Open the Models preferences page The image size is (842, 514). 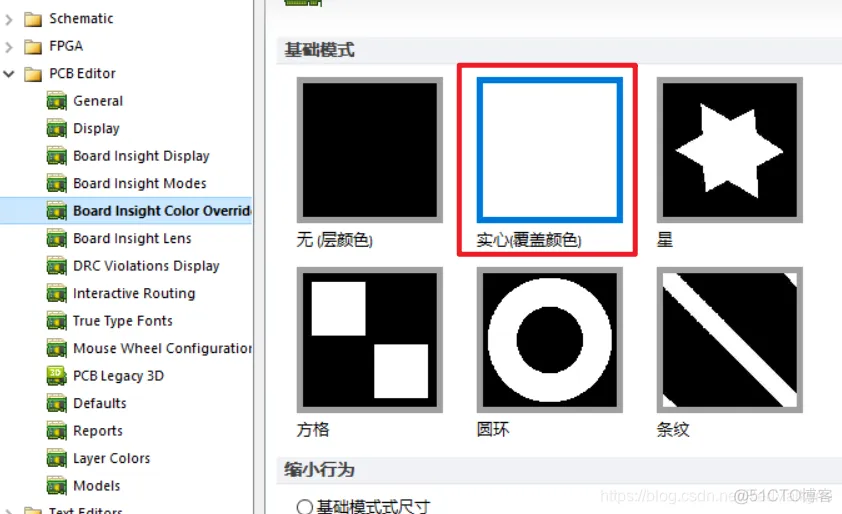pyautogui.click(x=97, y=486)
